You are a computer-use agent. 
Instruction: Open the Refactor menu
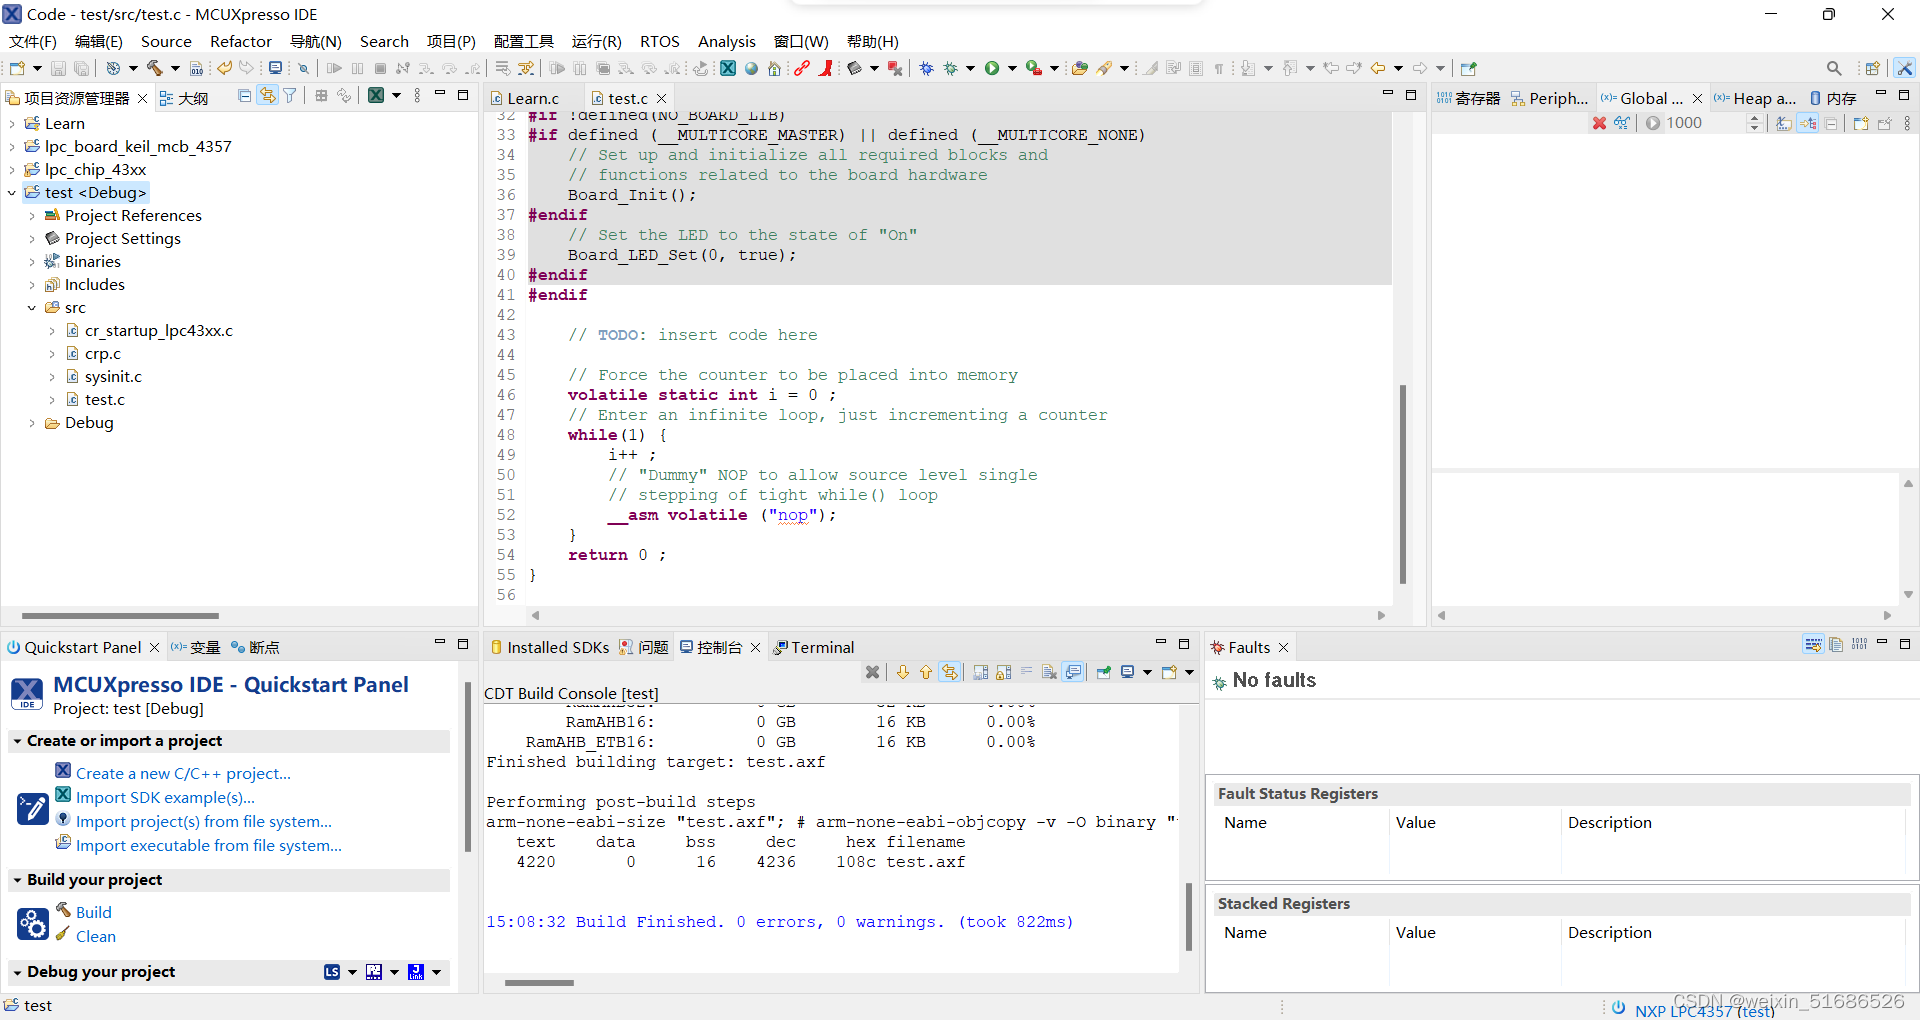tap(241, 41)
